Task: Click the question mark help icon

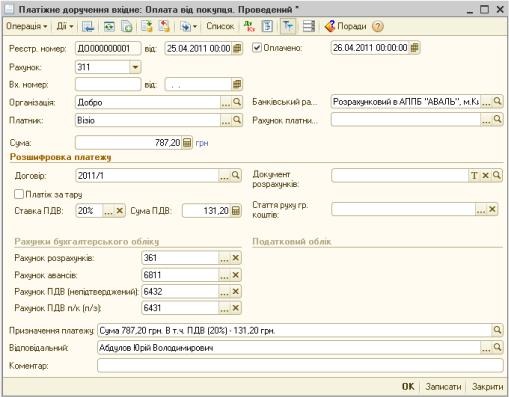Action: click(x=377, y=26)
